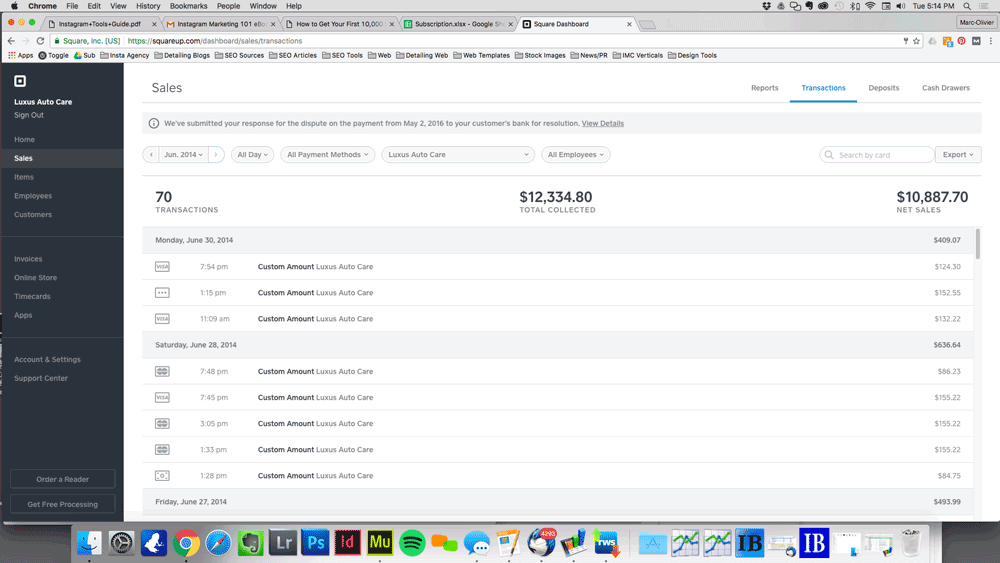Open the Design Tools bookmarks folder
Screen dimensions: 1000x563
[692, 55]
